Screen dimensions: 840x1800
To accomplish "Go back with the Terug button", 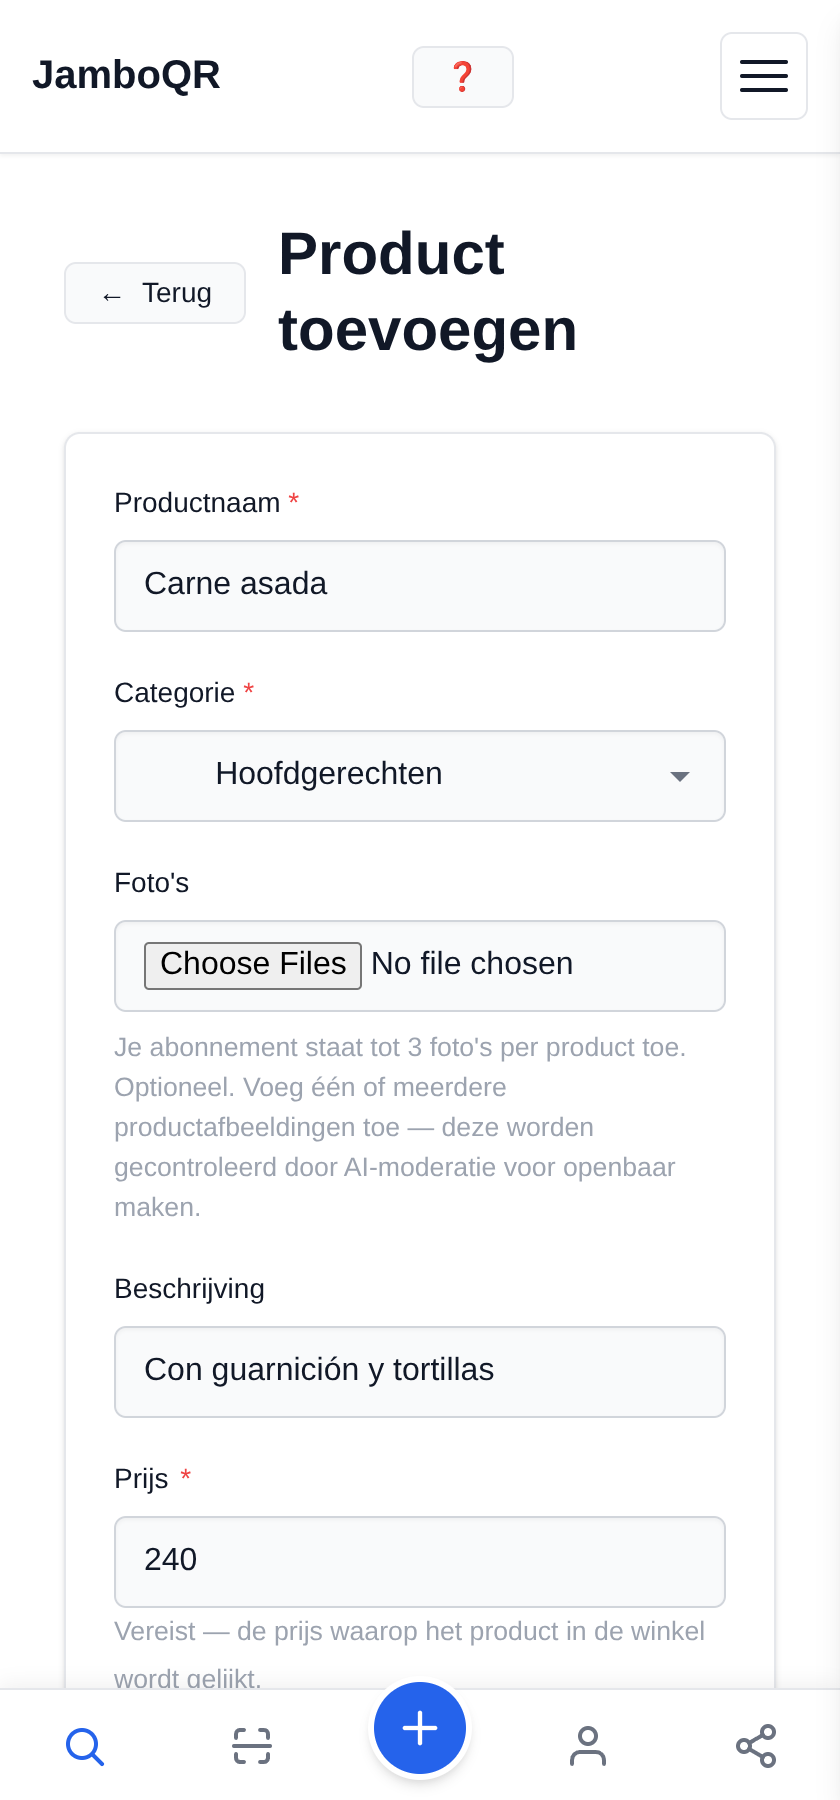I will point(155,293).
